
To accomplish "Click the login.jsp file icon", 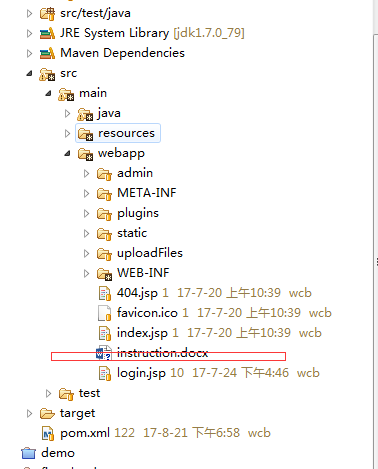I will coord(105,374).
